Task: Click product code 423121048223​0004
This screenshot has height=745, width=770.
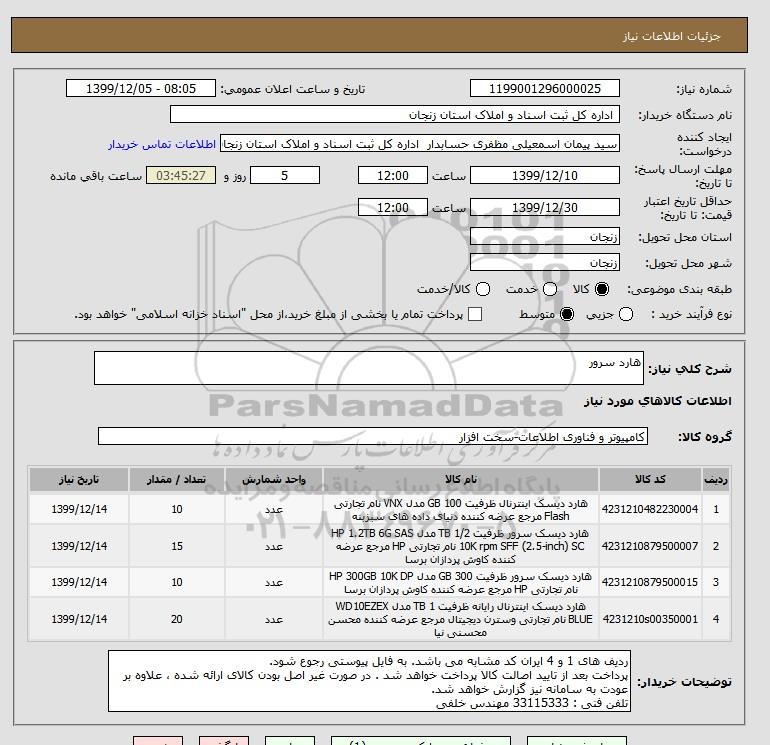Action: click(650, 509)
